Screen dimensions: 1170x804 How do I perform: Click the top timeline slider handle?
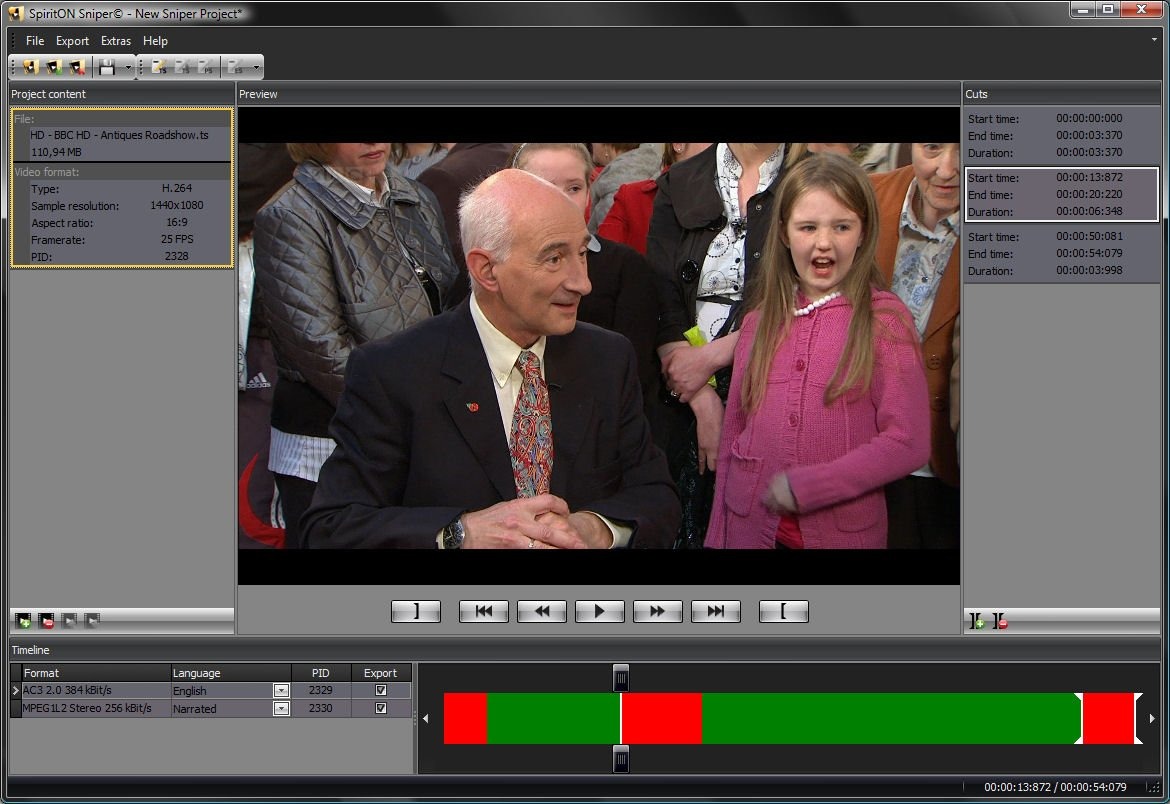(621, 677)
